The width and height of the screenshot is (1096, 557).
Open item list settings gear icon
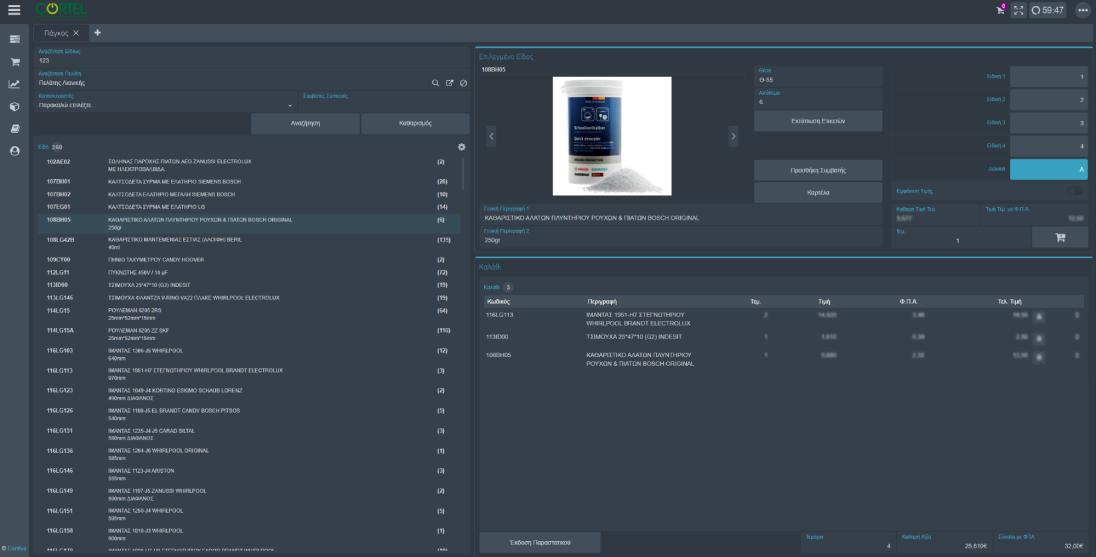pyautogui.click(x=461, y=147)
